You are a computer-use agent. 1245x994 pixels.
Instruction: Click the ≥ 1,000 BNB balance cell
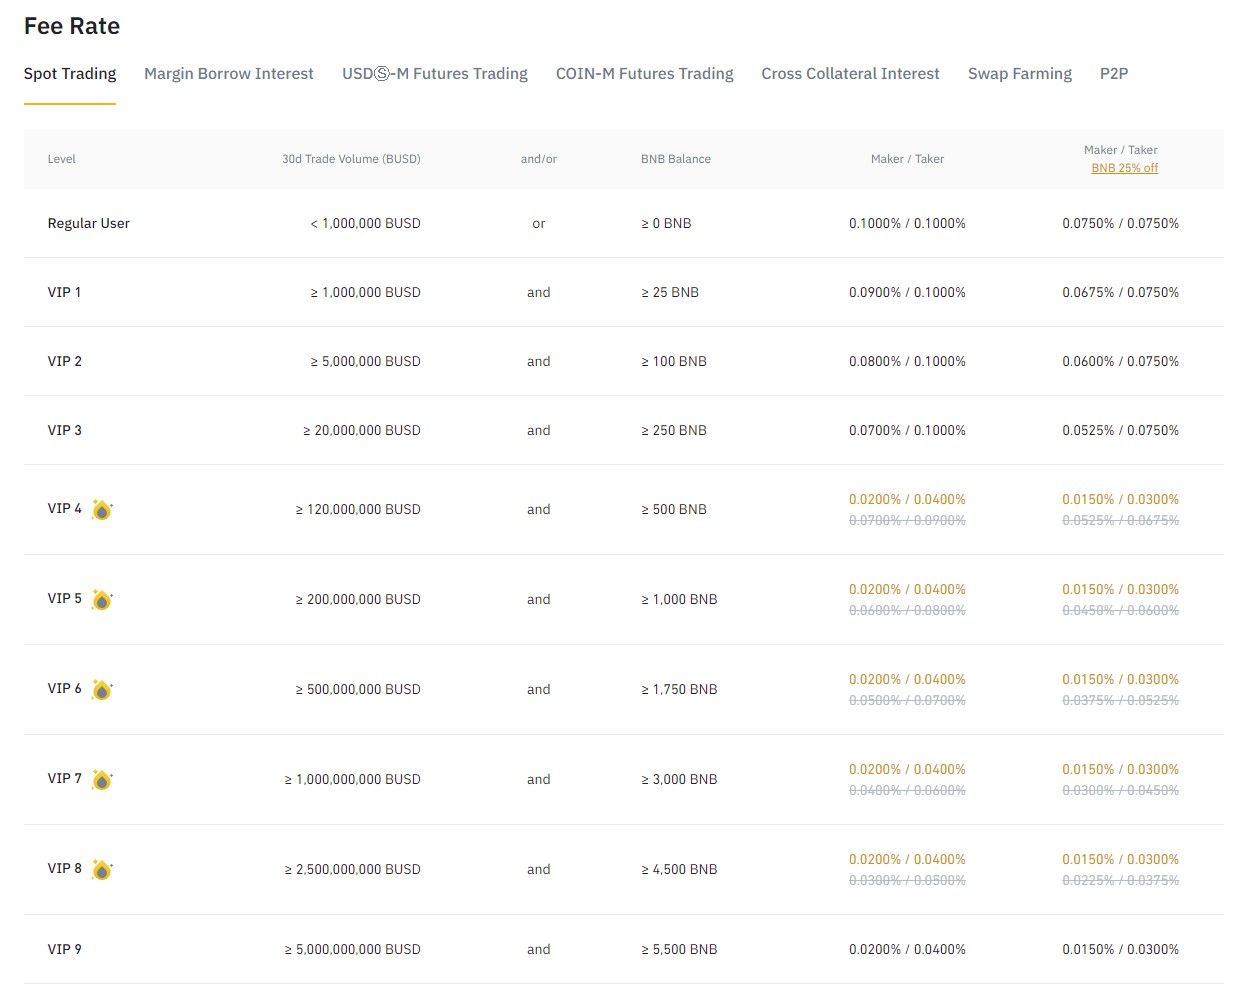click(x=679, y=600)
